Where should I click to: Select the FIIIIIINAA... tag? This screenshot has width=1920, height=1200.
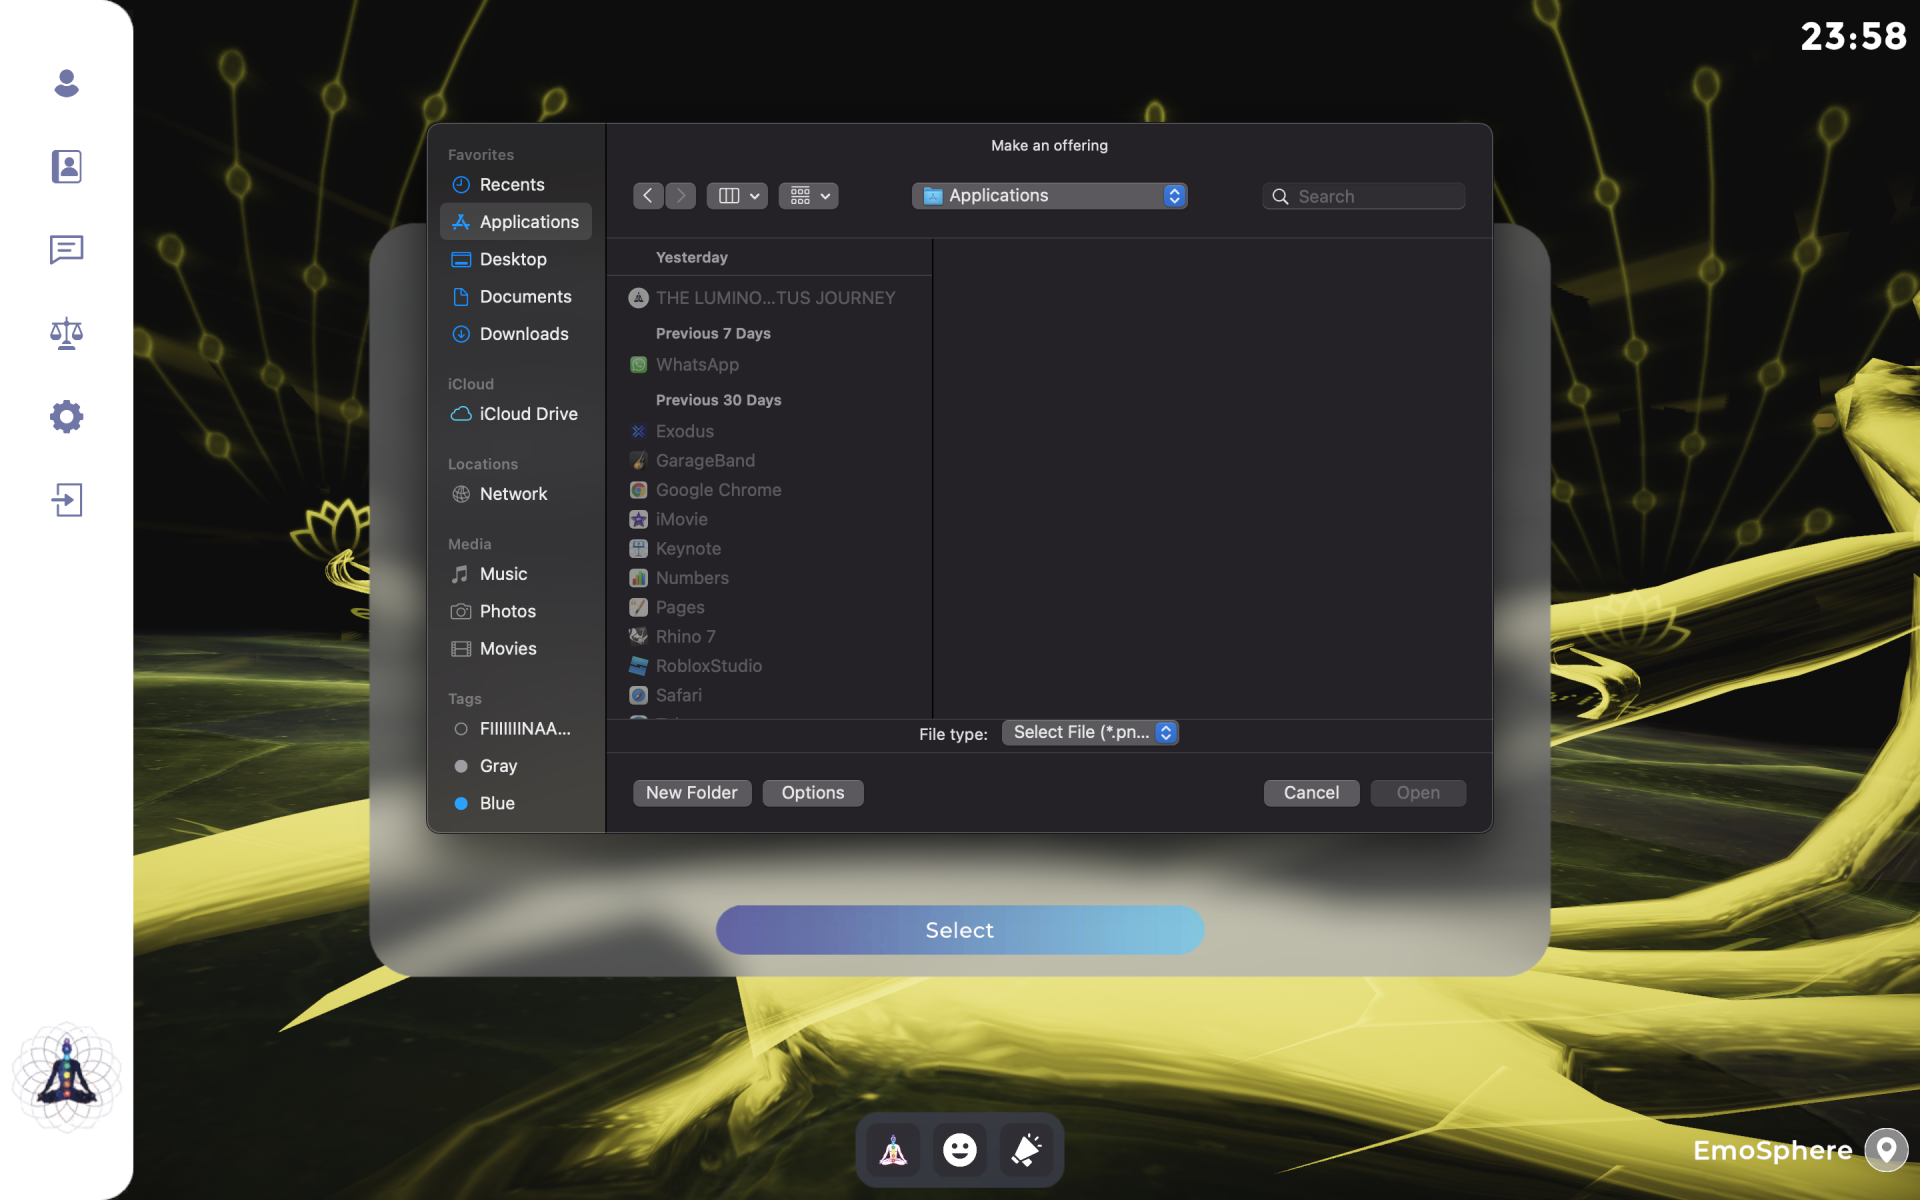(516, 729)
